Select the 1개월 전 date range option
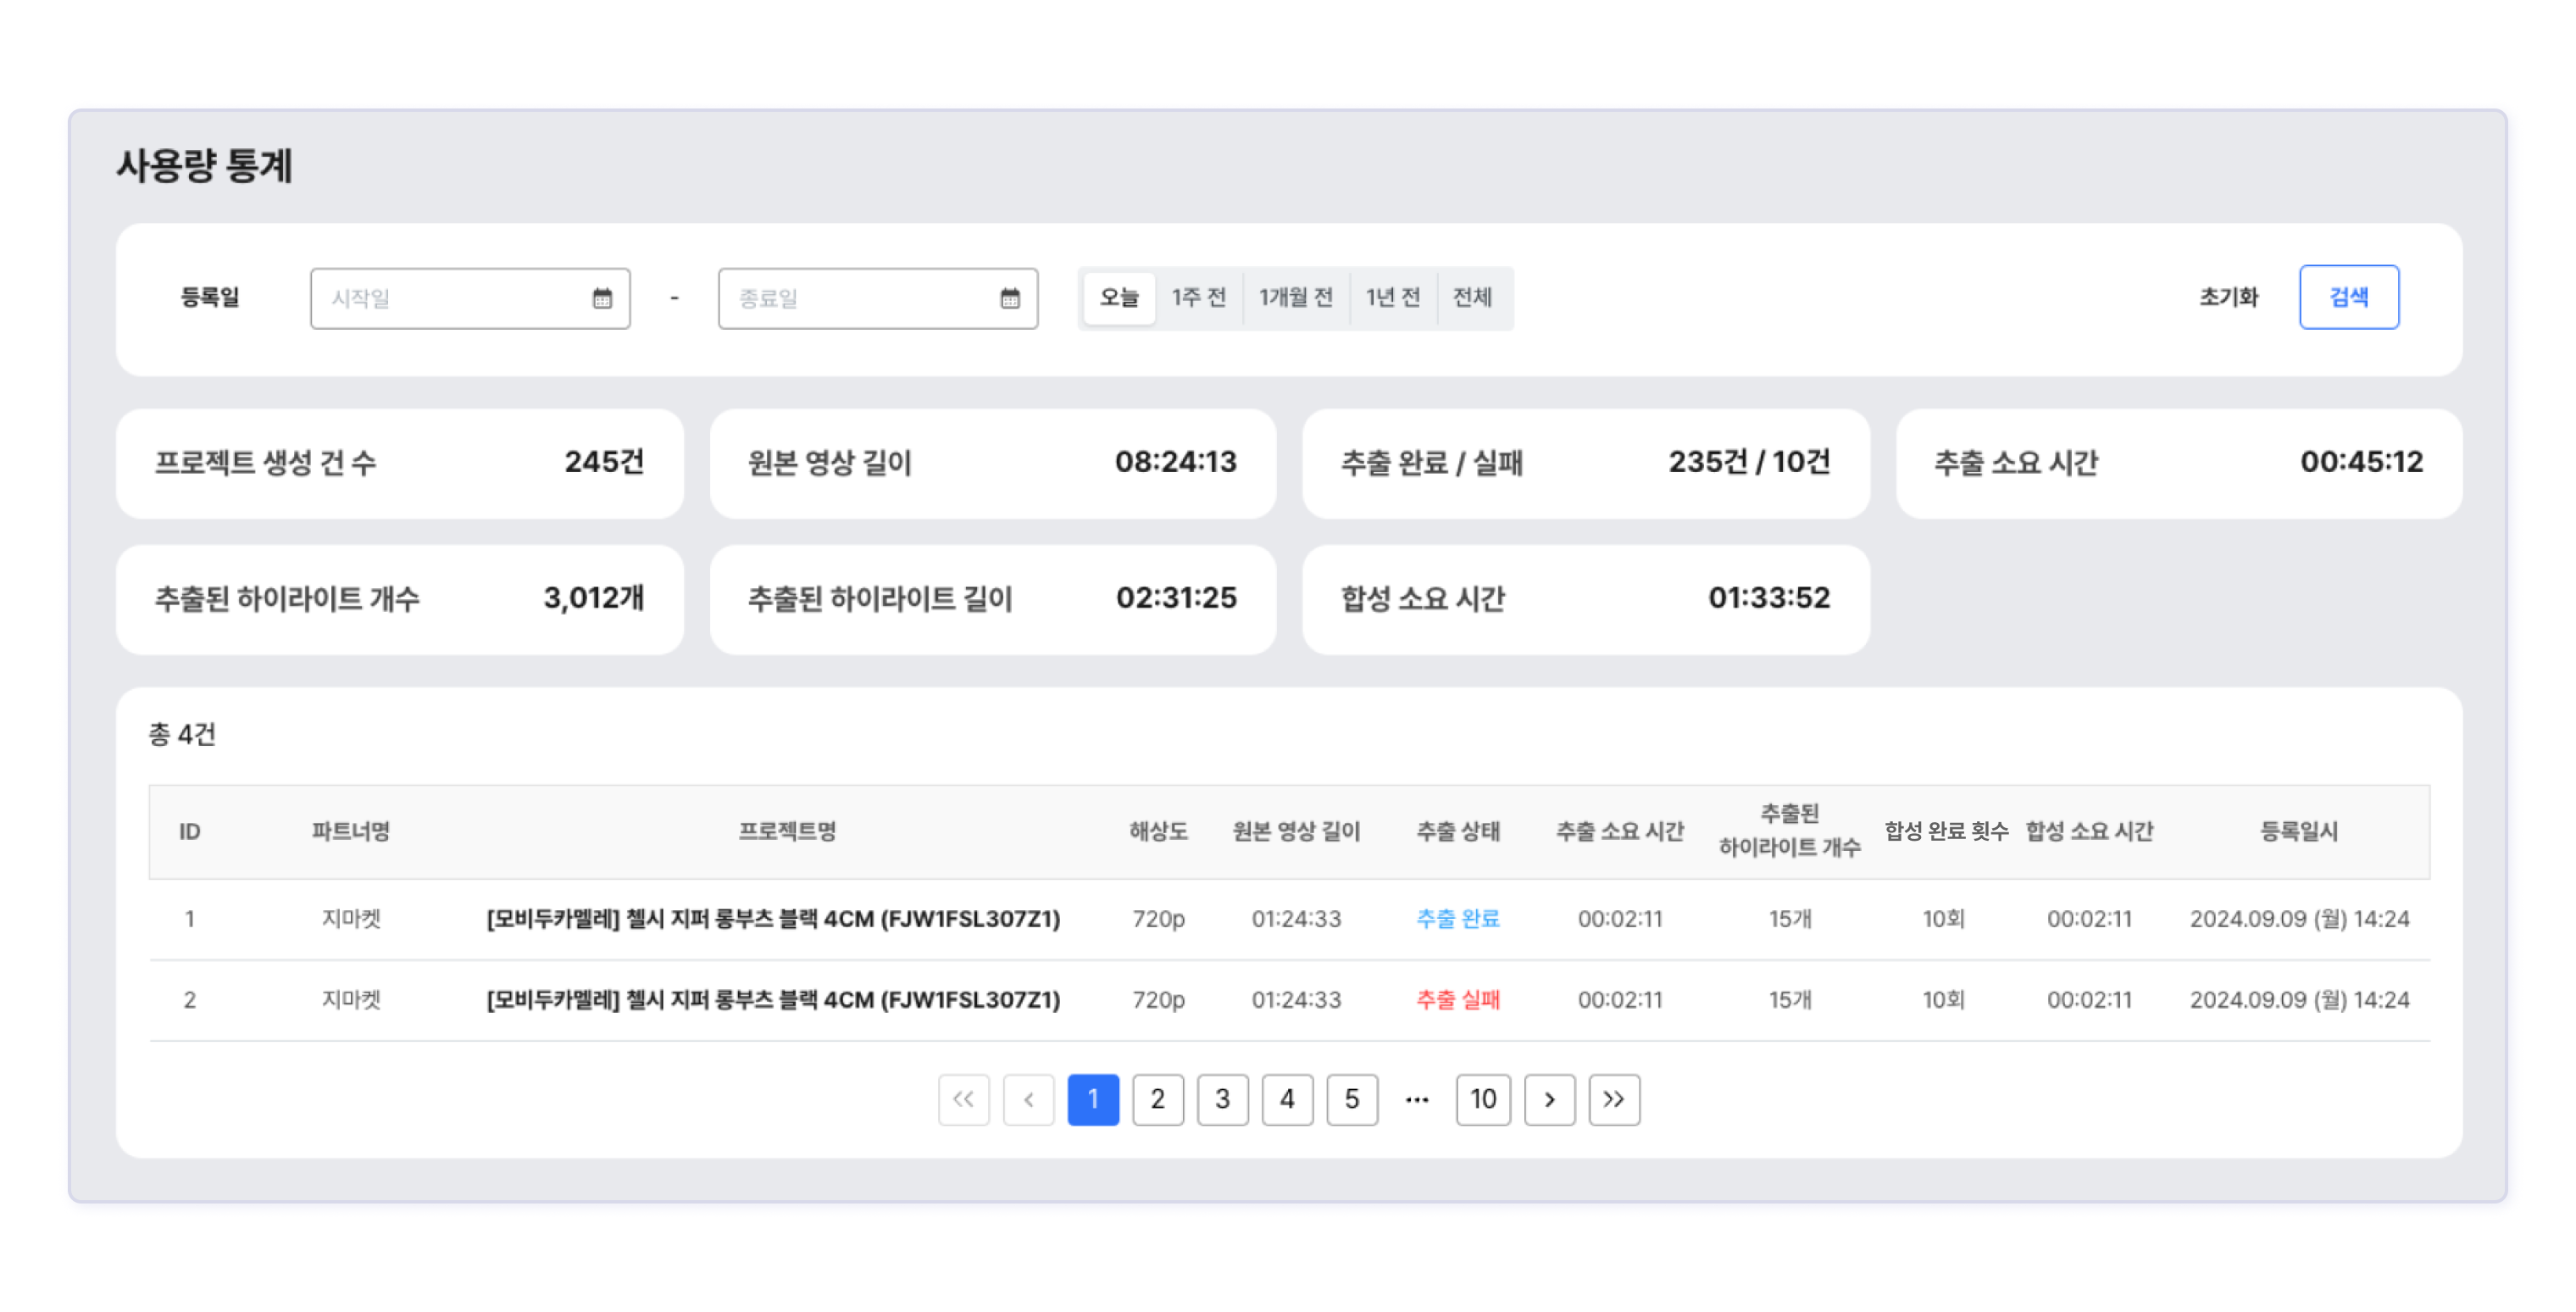Viewport: 2576px width, 1312px height. click(x=1296, y=297)
